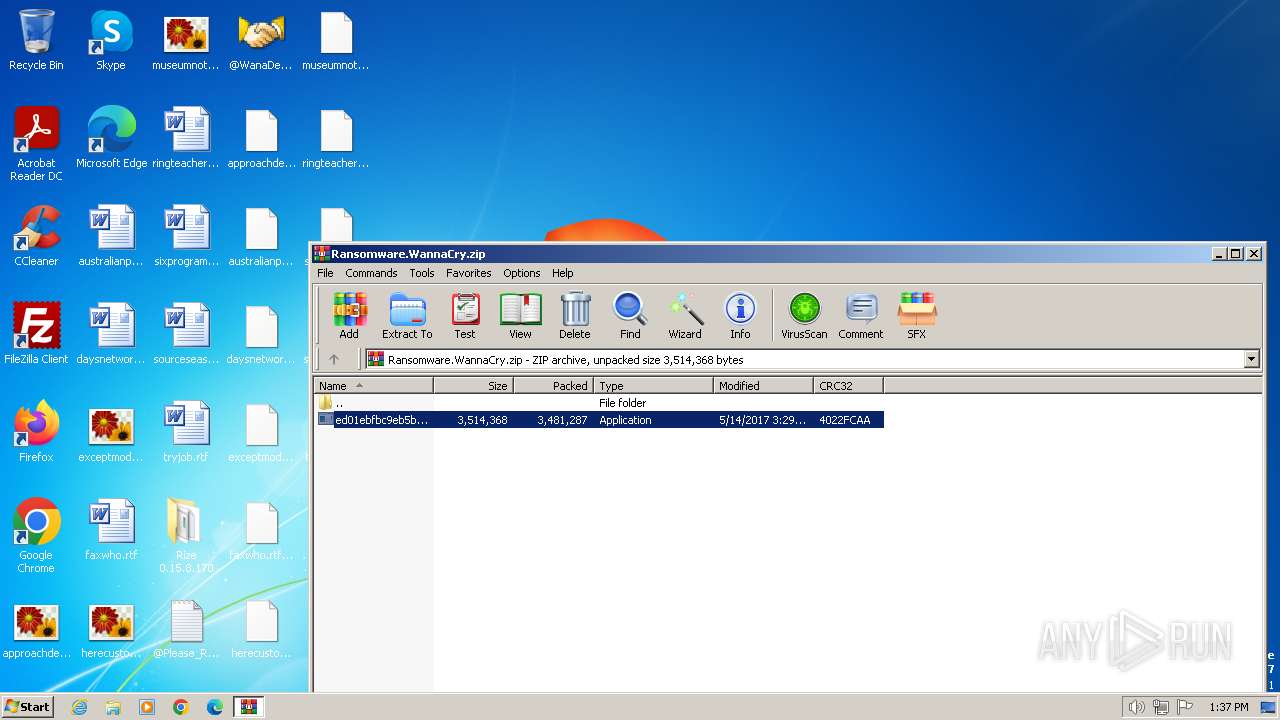Run the Test archive tool
This screenshot has width=1280, height=720.
pos(465,316)
